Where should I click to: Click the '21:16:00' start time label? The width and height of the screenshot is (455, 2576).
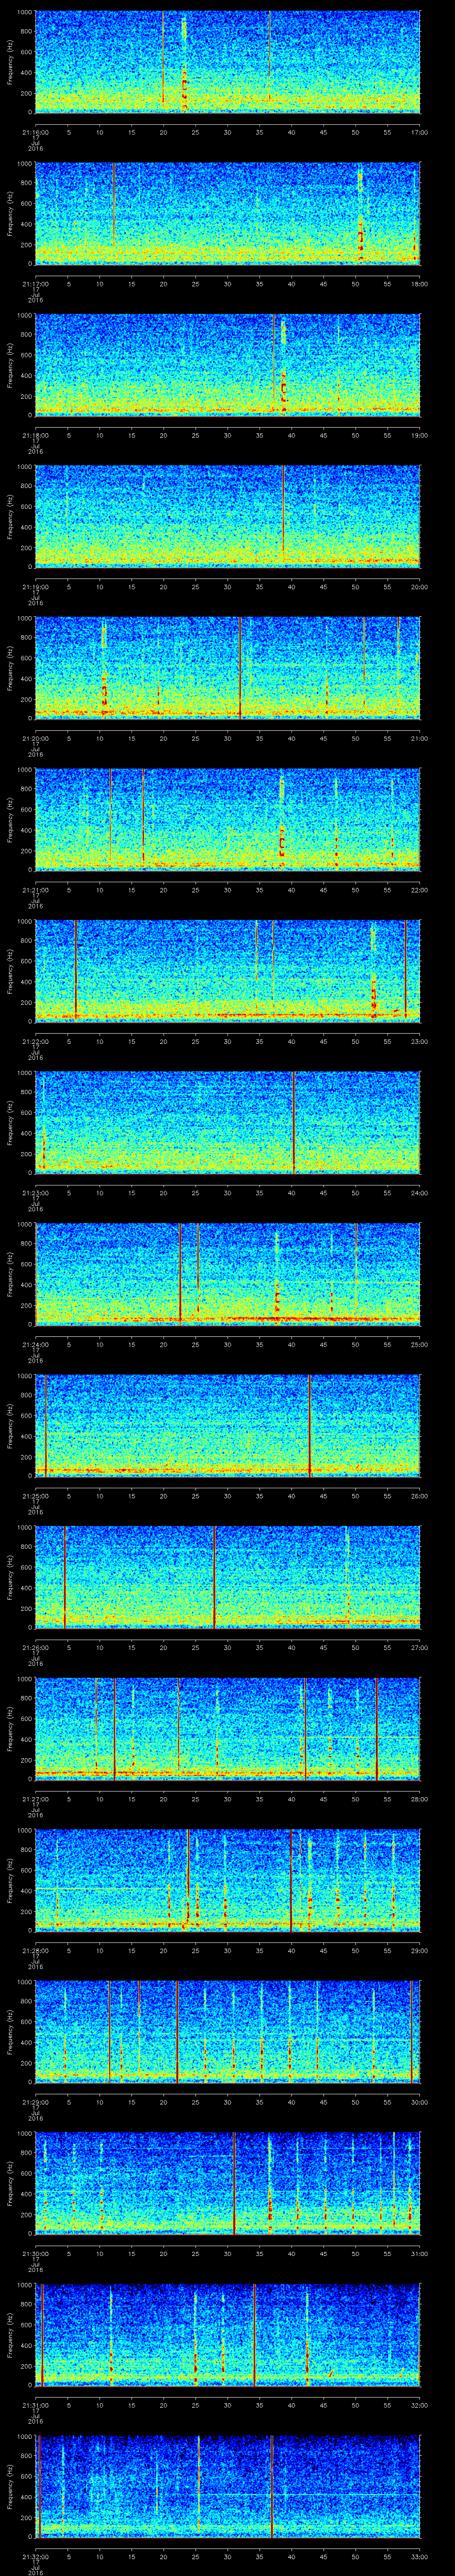point(36,132)
